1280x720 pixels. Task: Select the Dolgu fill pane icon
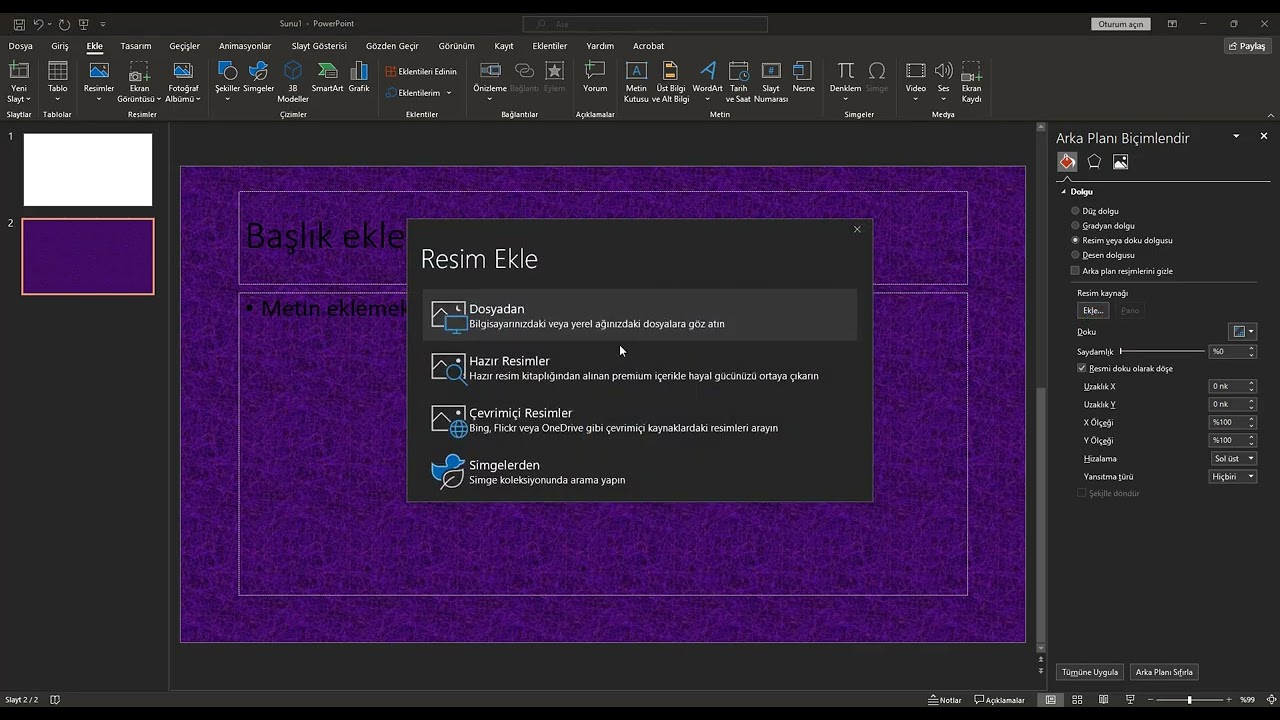pos(1067,162)
